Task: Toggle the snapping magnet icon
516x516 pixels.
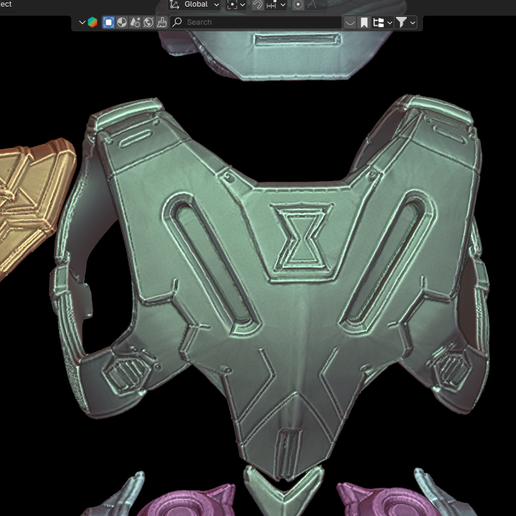Action: pyautogui.click(x=257, y=5)
